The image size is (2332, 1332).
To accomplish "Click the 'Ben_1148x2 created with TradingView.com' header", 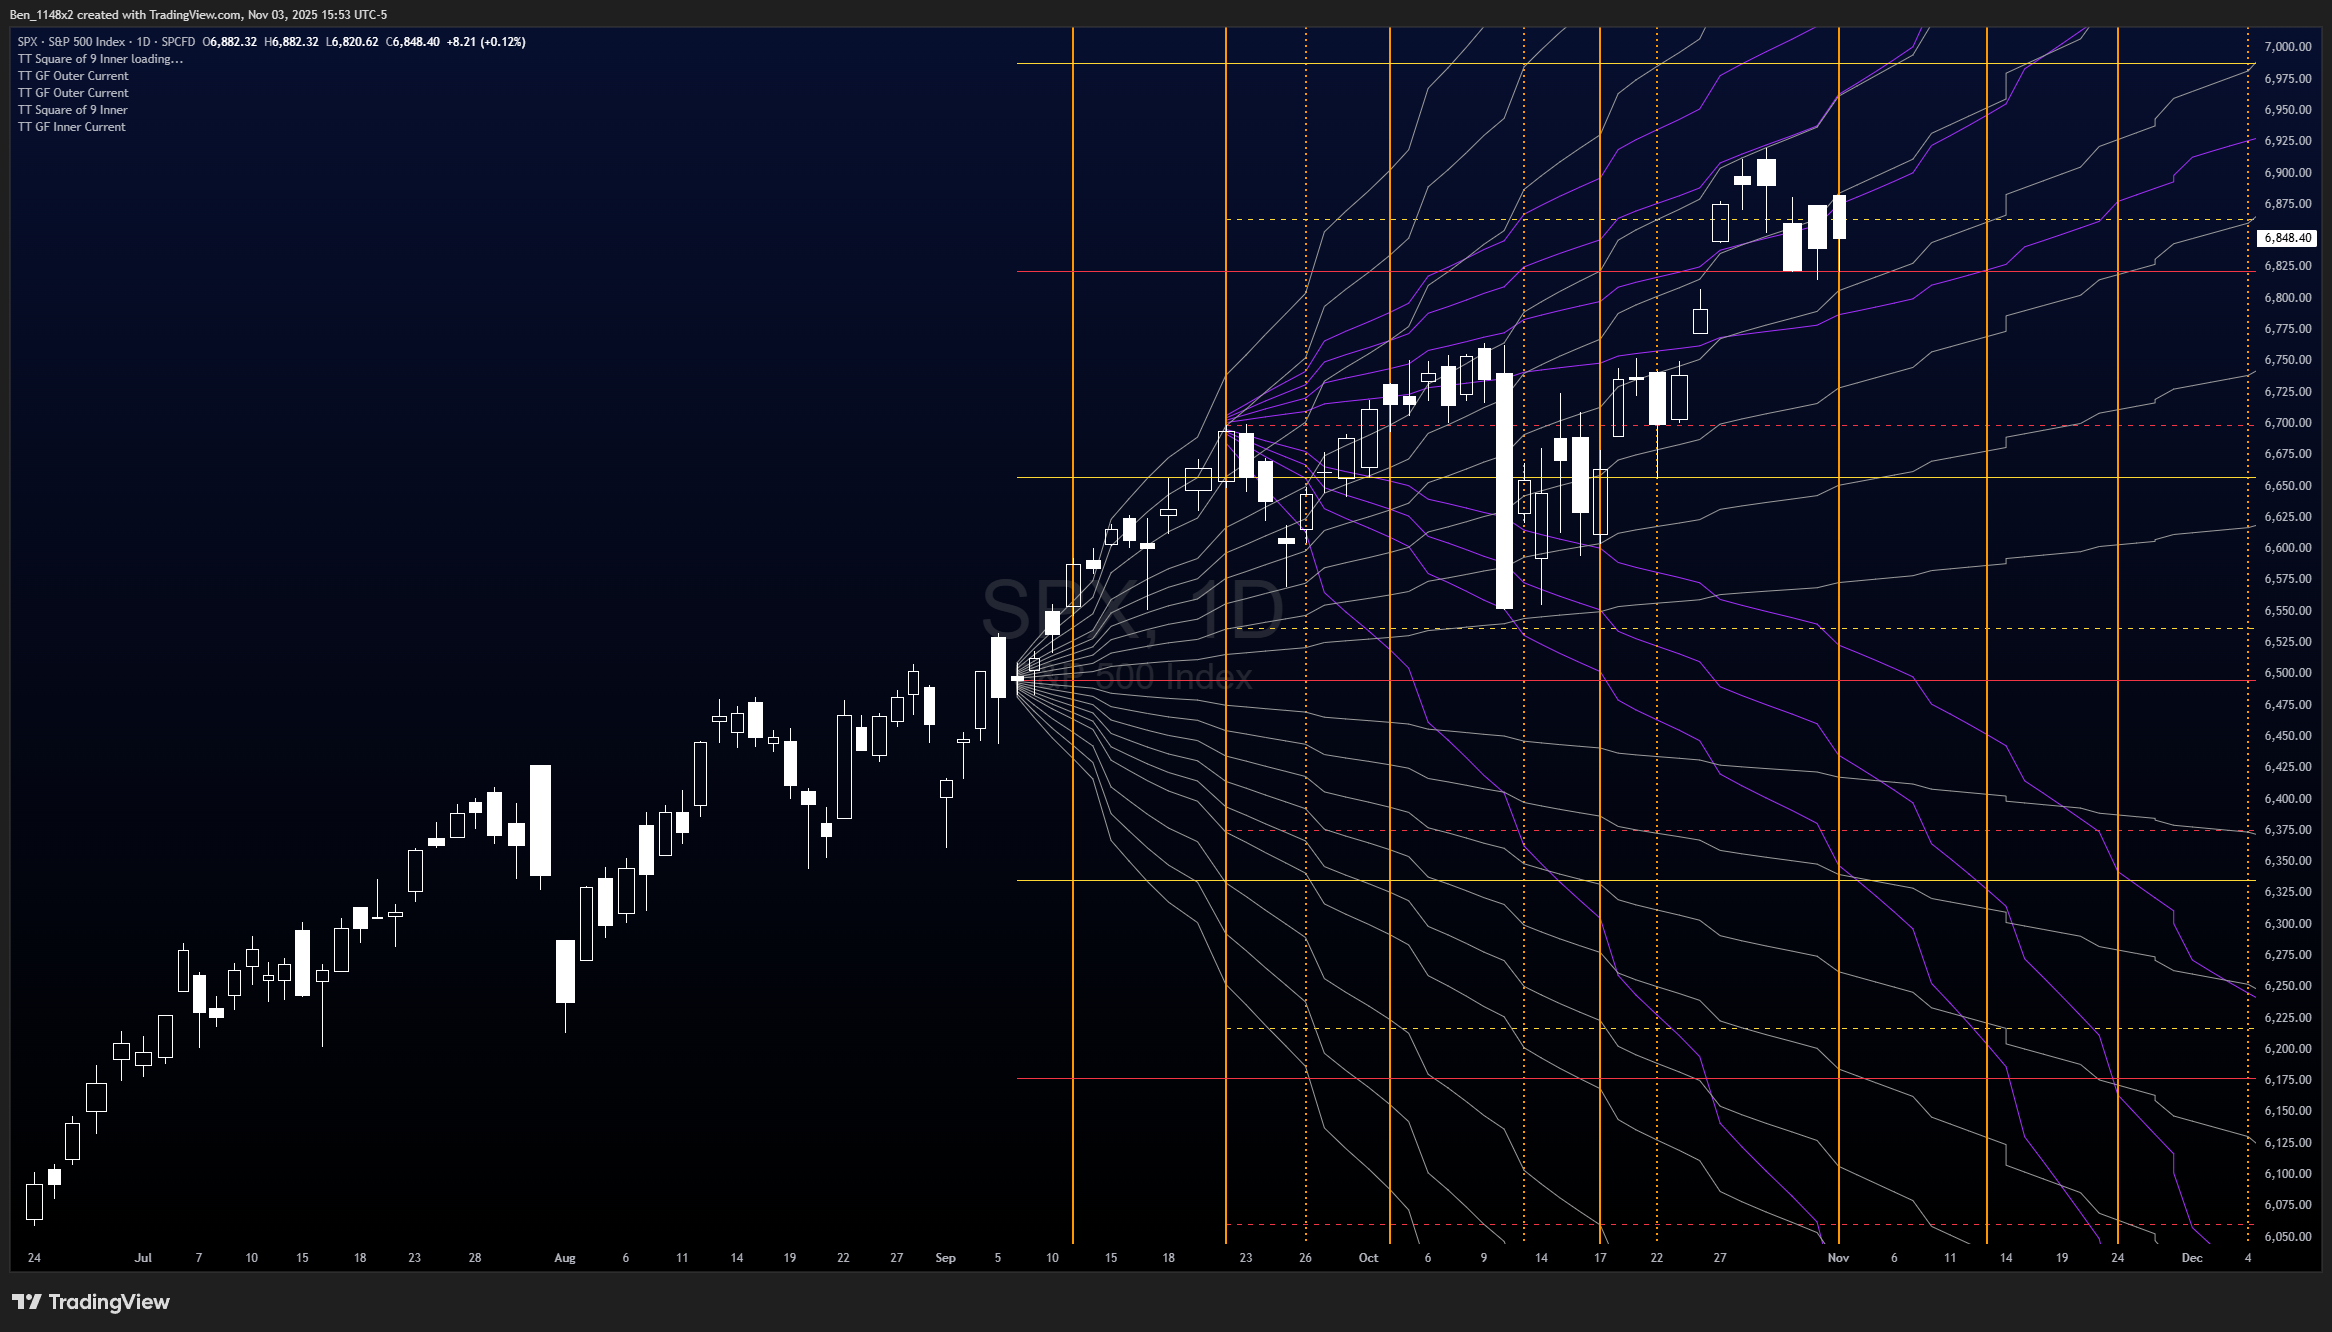I will coord(198,15).
